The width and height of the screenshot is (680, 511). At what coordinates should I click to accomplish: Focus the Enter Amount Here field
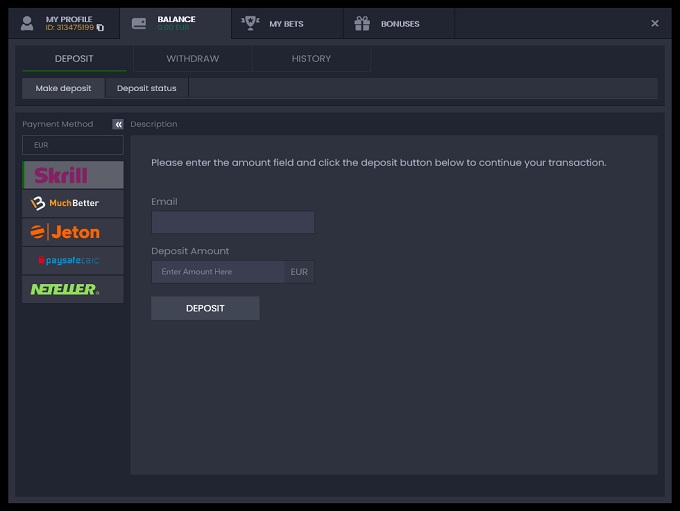[218, 272]
